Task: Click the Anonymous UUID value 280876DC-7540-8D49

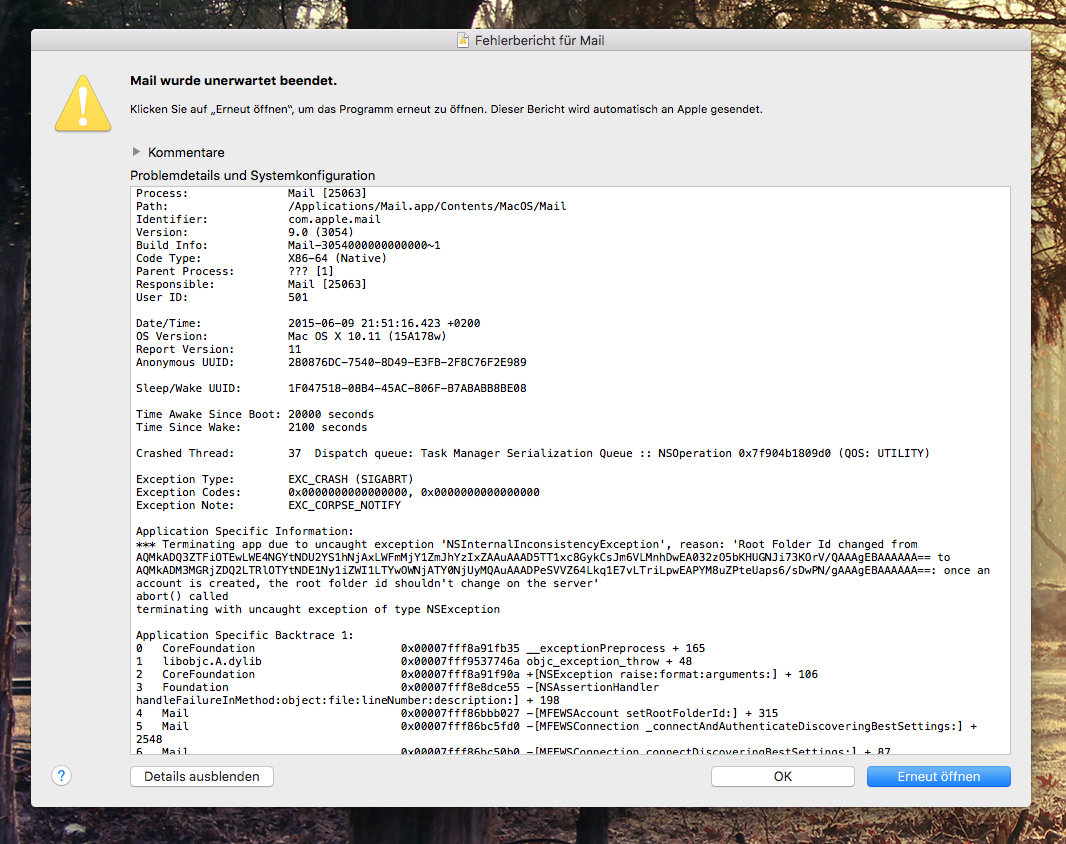Action: 407,362
